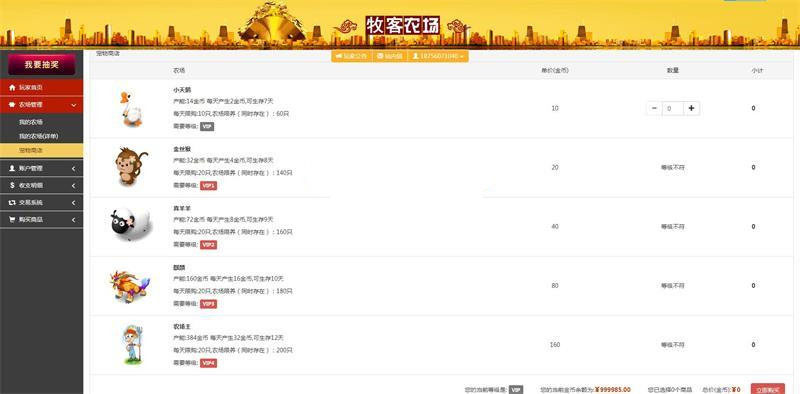Click the red VIP4 badge of farmer row
Image resolution: width=800 pixels, height=394 pixels.
point(208,363)
